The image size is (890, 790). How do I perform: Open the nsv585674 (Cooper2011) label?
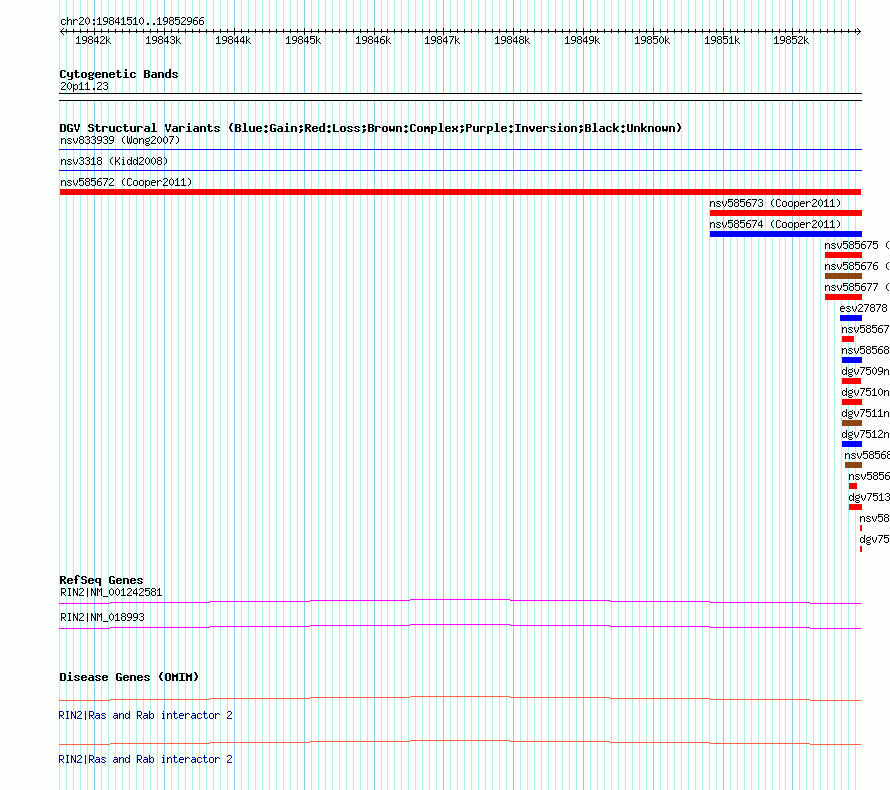click(775, 224)
